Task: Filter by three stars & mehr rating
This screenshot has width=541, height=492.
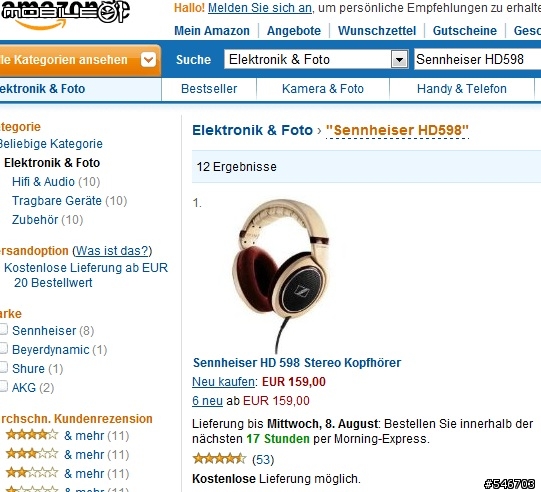Action: pyautogui.click(x=67, y=454)
